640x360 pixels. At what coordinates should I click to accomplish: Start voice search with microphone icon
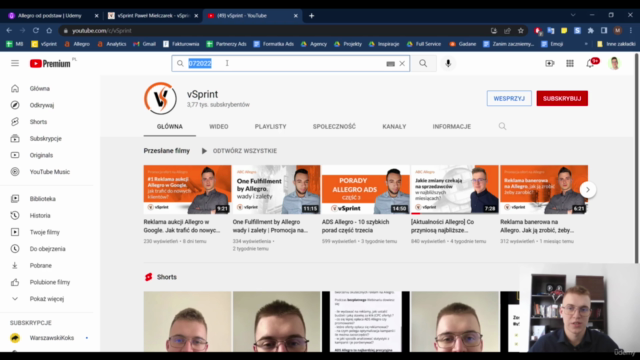[x=448, y=63]
